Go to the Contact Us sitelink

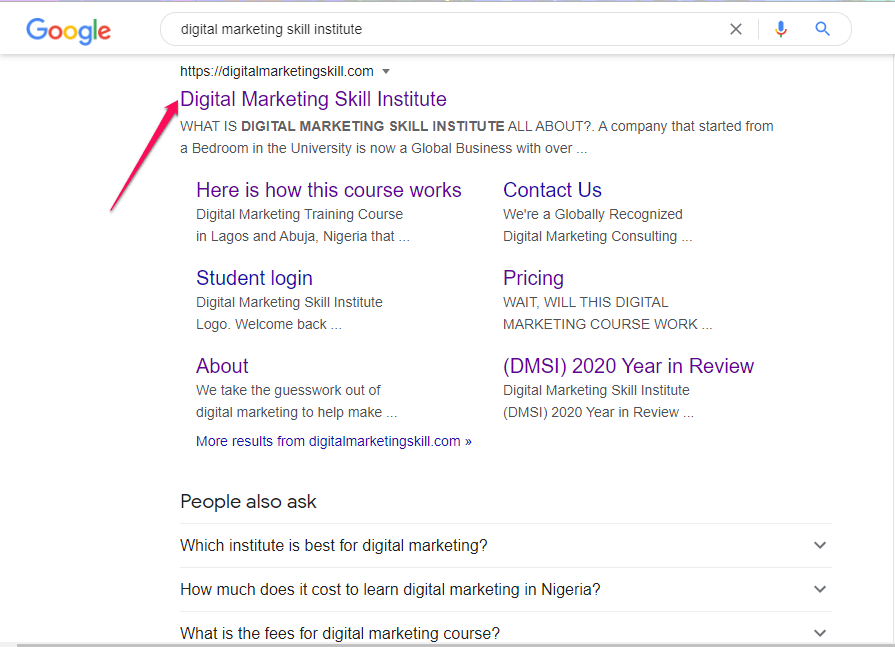(552, 190)
